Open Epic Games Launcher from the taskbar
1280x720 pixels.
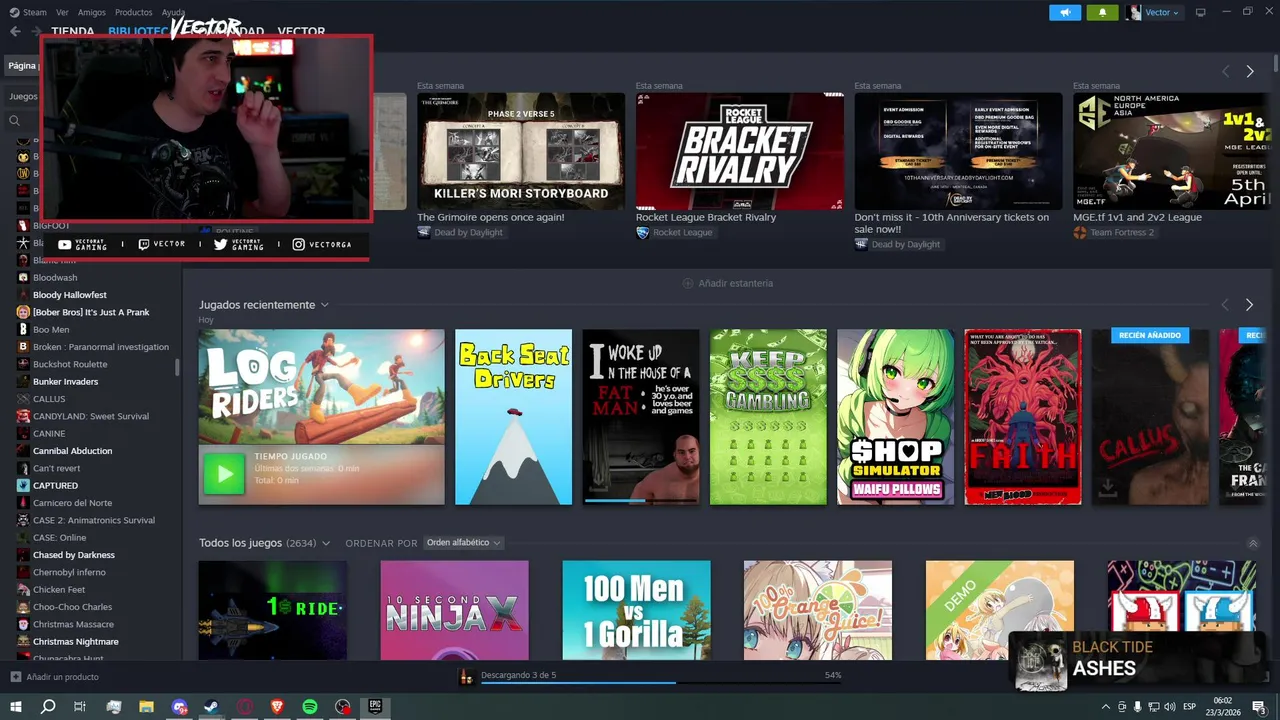click(x=375, y=707)
